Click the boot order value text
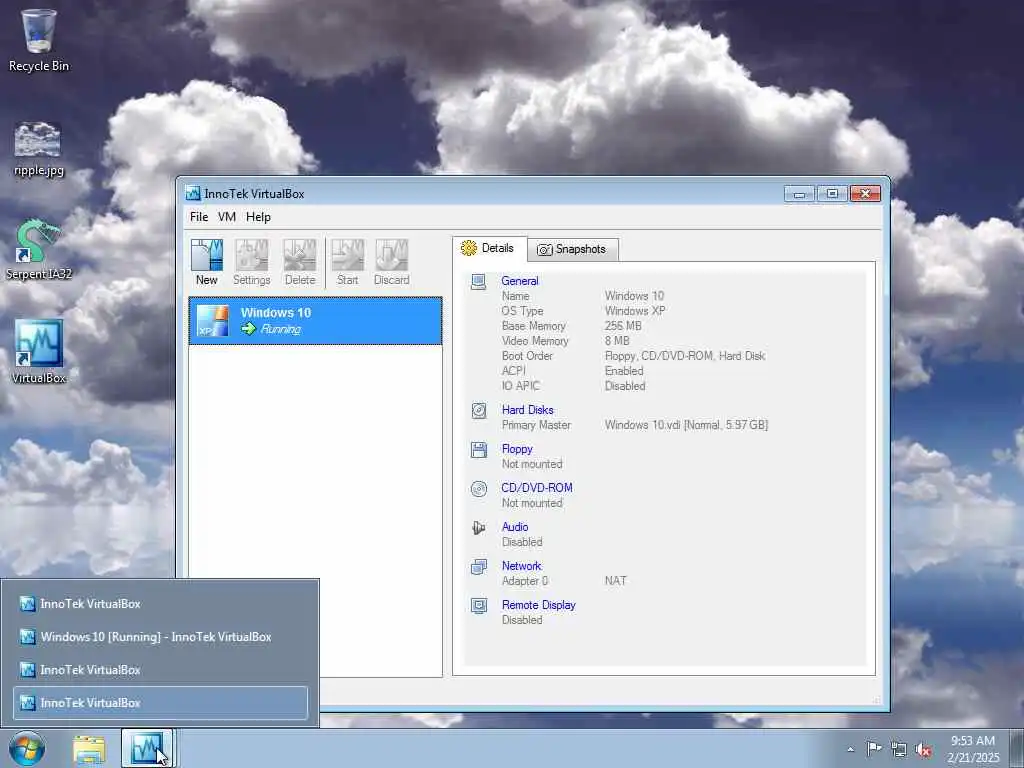Screen dimensions: 1024x768 point(685,356)
